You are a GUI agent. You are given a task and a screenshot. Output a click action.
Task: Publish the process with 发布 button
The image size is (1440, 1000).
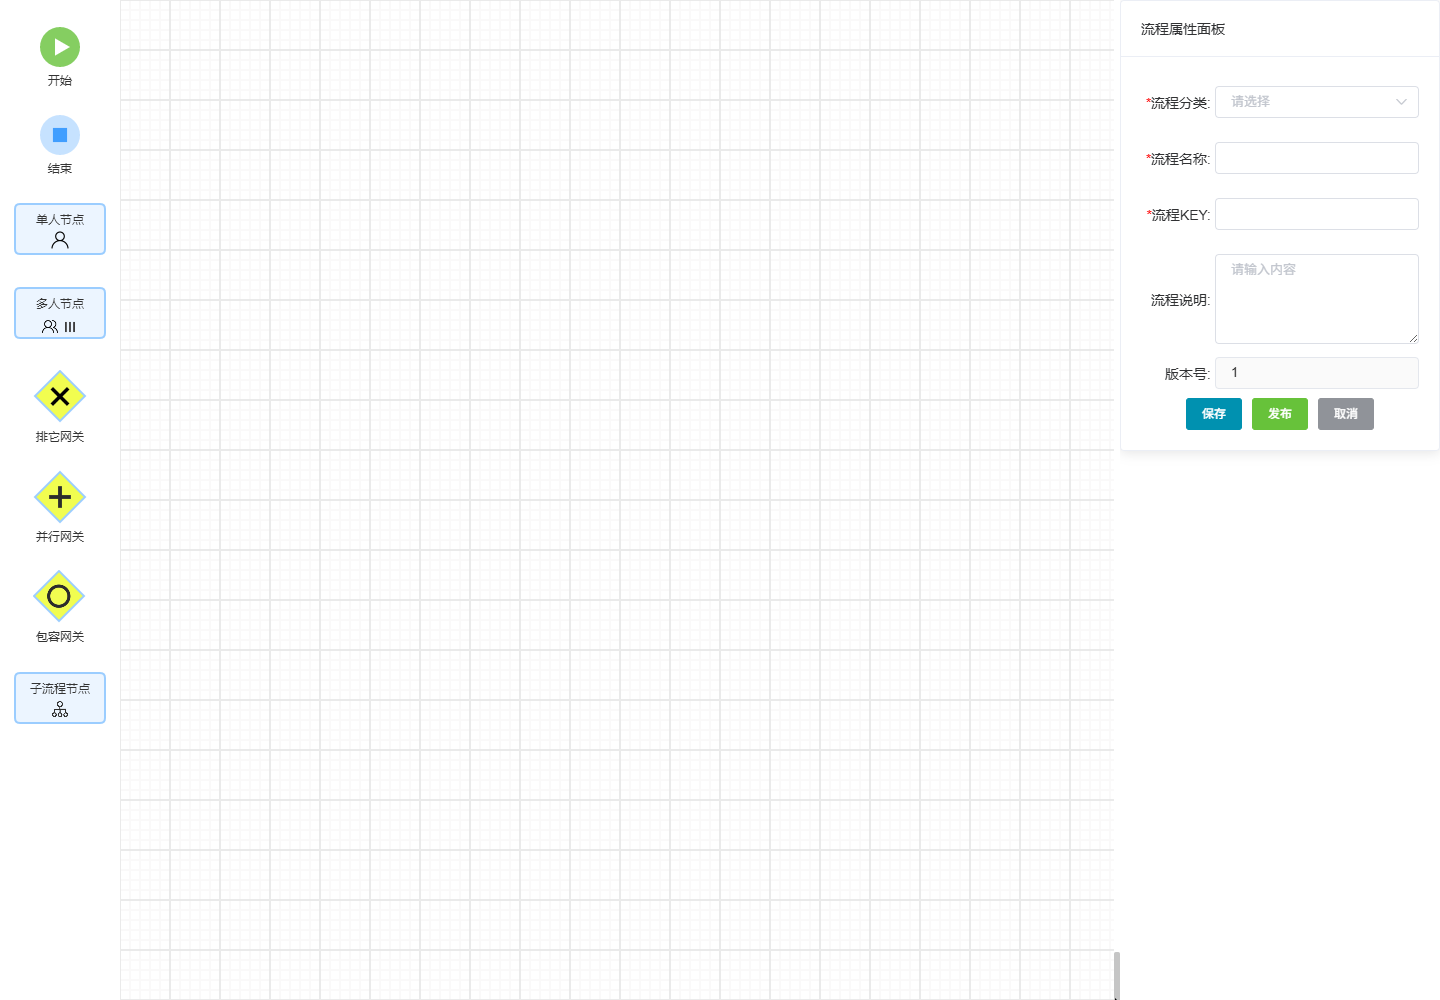[1280, 414]
